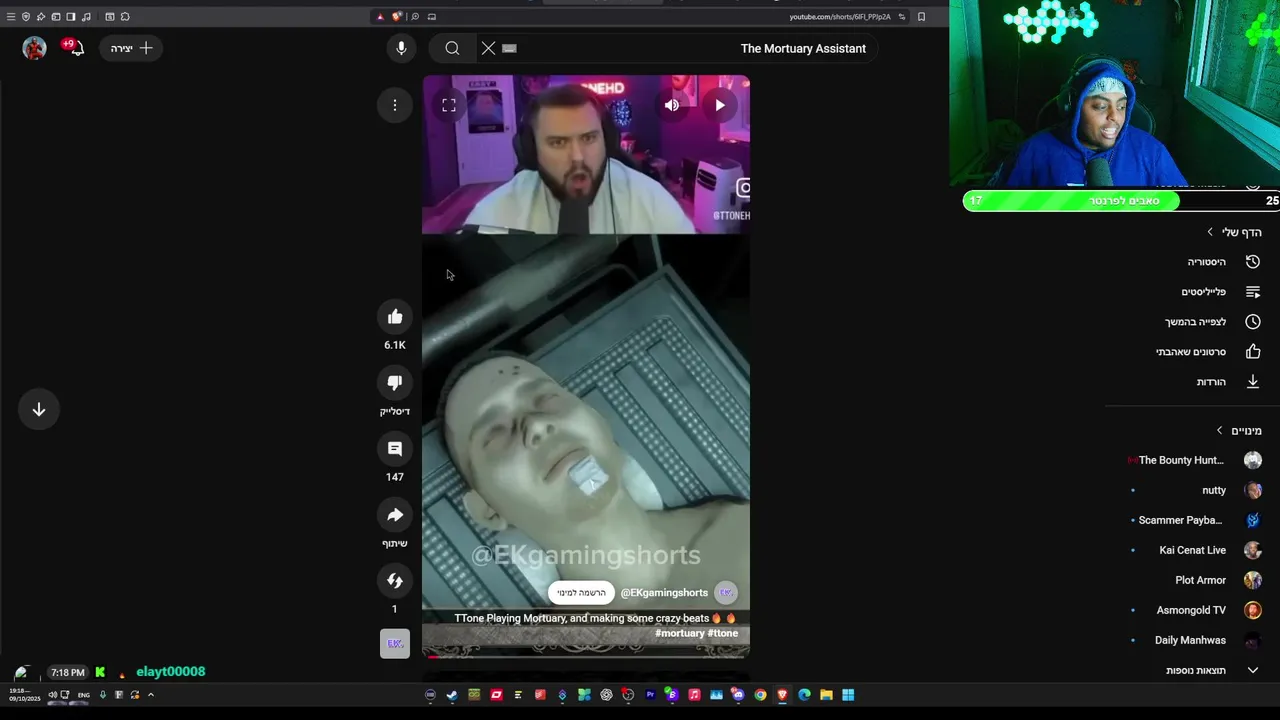Click the elayt00008 username in chat overlay
This screenshot has height=720, width=1280.
pyautogui.click(x=170, y=672)
